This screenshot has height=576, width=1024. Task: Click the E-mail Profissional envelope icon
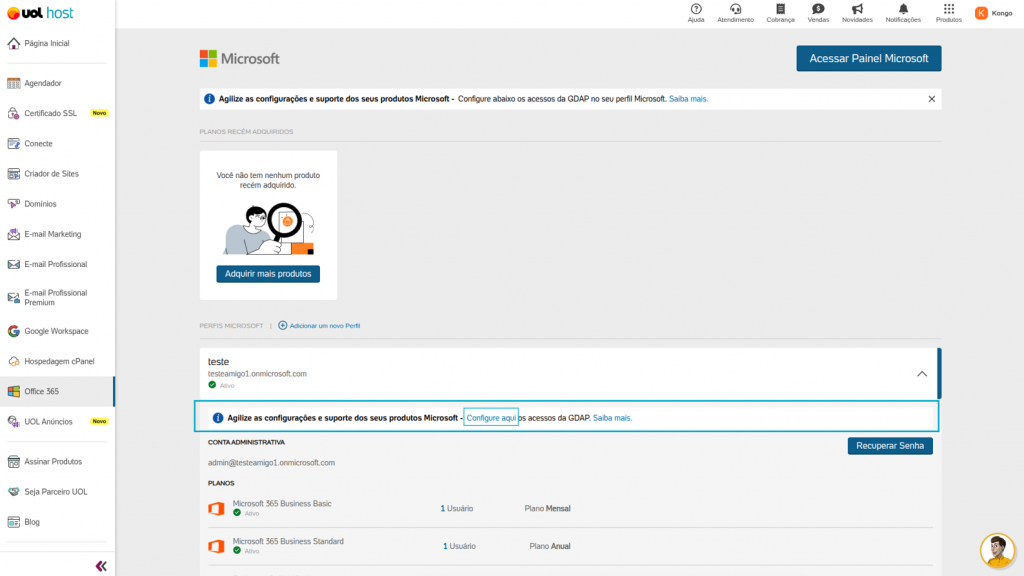[14, 264]
